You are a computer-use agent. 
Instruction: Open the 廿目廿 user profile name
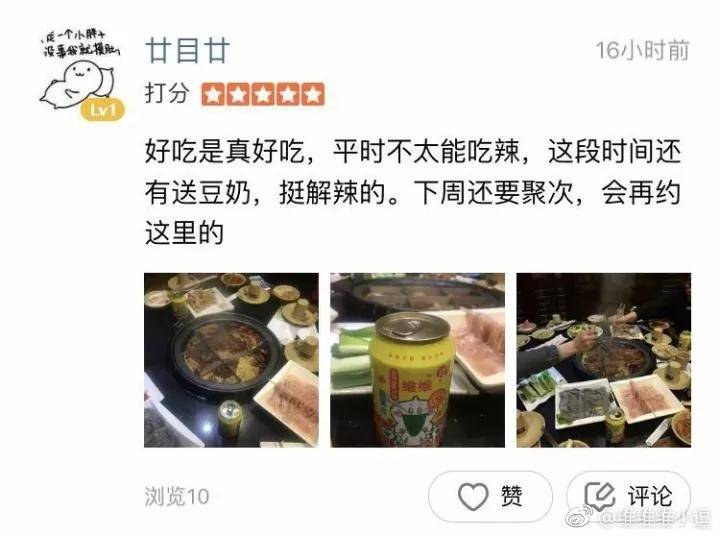click(187, 51)
